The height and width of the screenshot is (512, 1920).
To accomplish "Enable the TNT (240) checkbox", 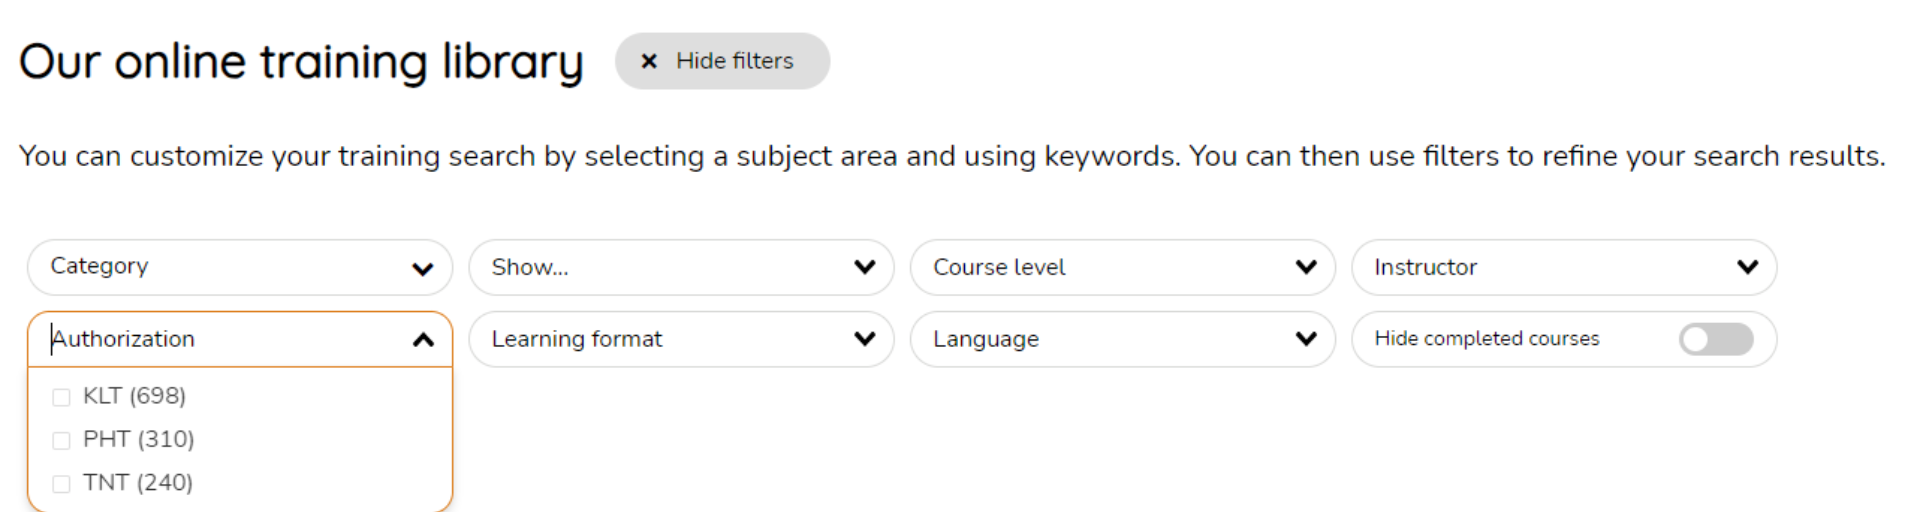I will [62, 484].
